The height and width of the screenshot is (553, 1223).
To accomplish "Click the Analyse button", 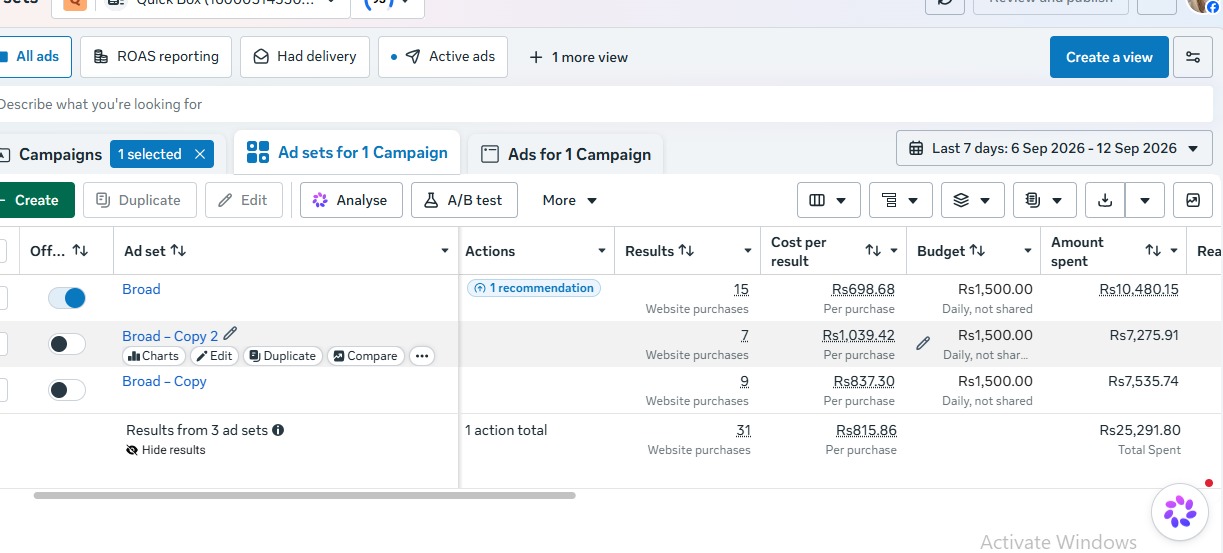I will point(350,200).
